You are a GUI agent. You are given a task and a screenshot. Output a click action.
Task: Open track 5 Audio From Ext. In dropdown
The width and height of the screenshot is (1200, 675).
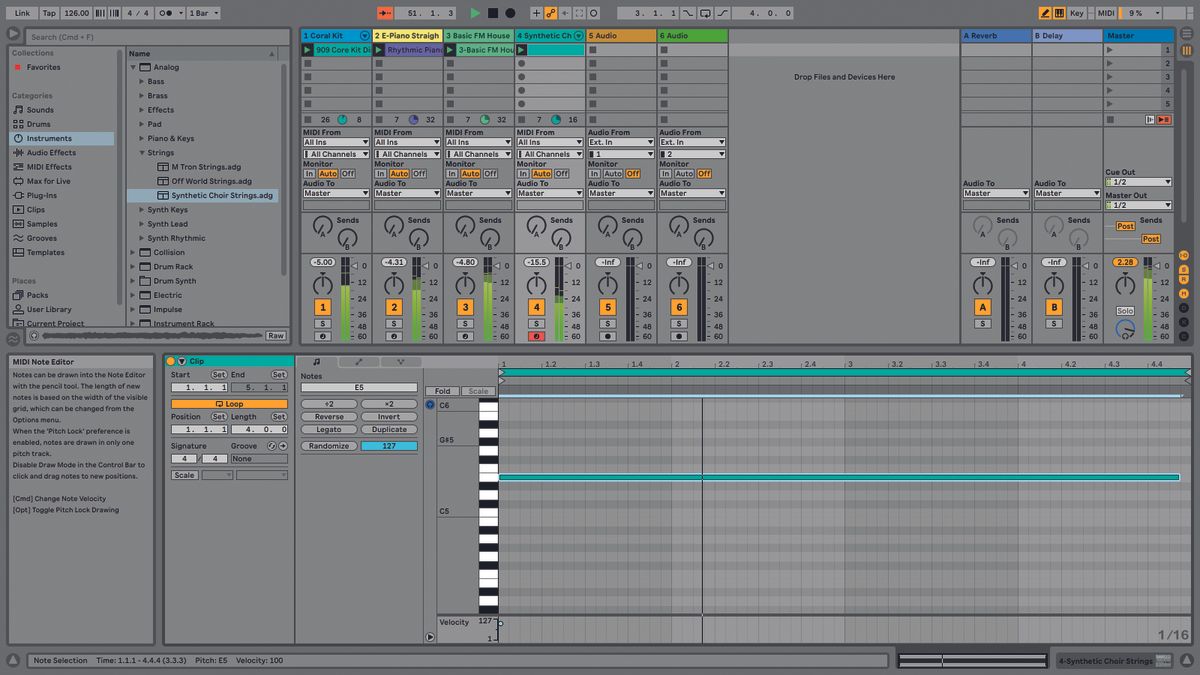click(x=620, y=142)
